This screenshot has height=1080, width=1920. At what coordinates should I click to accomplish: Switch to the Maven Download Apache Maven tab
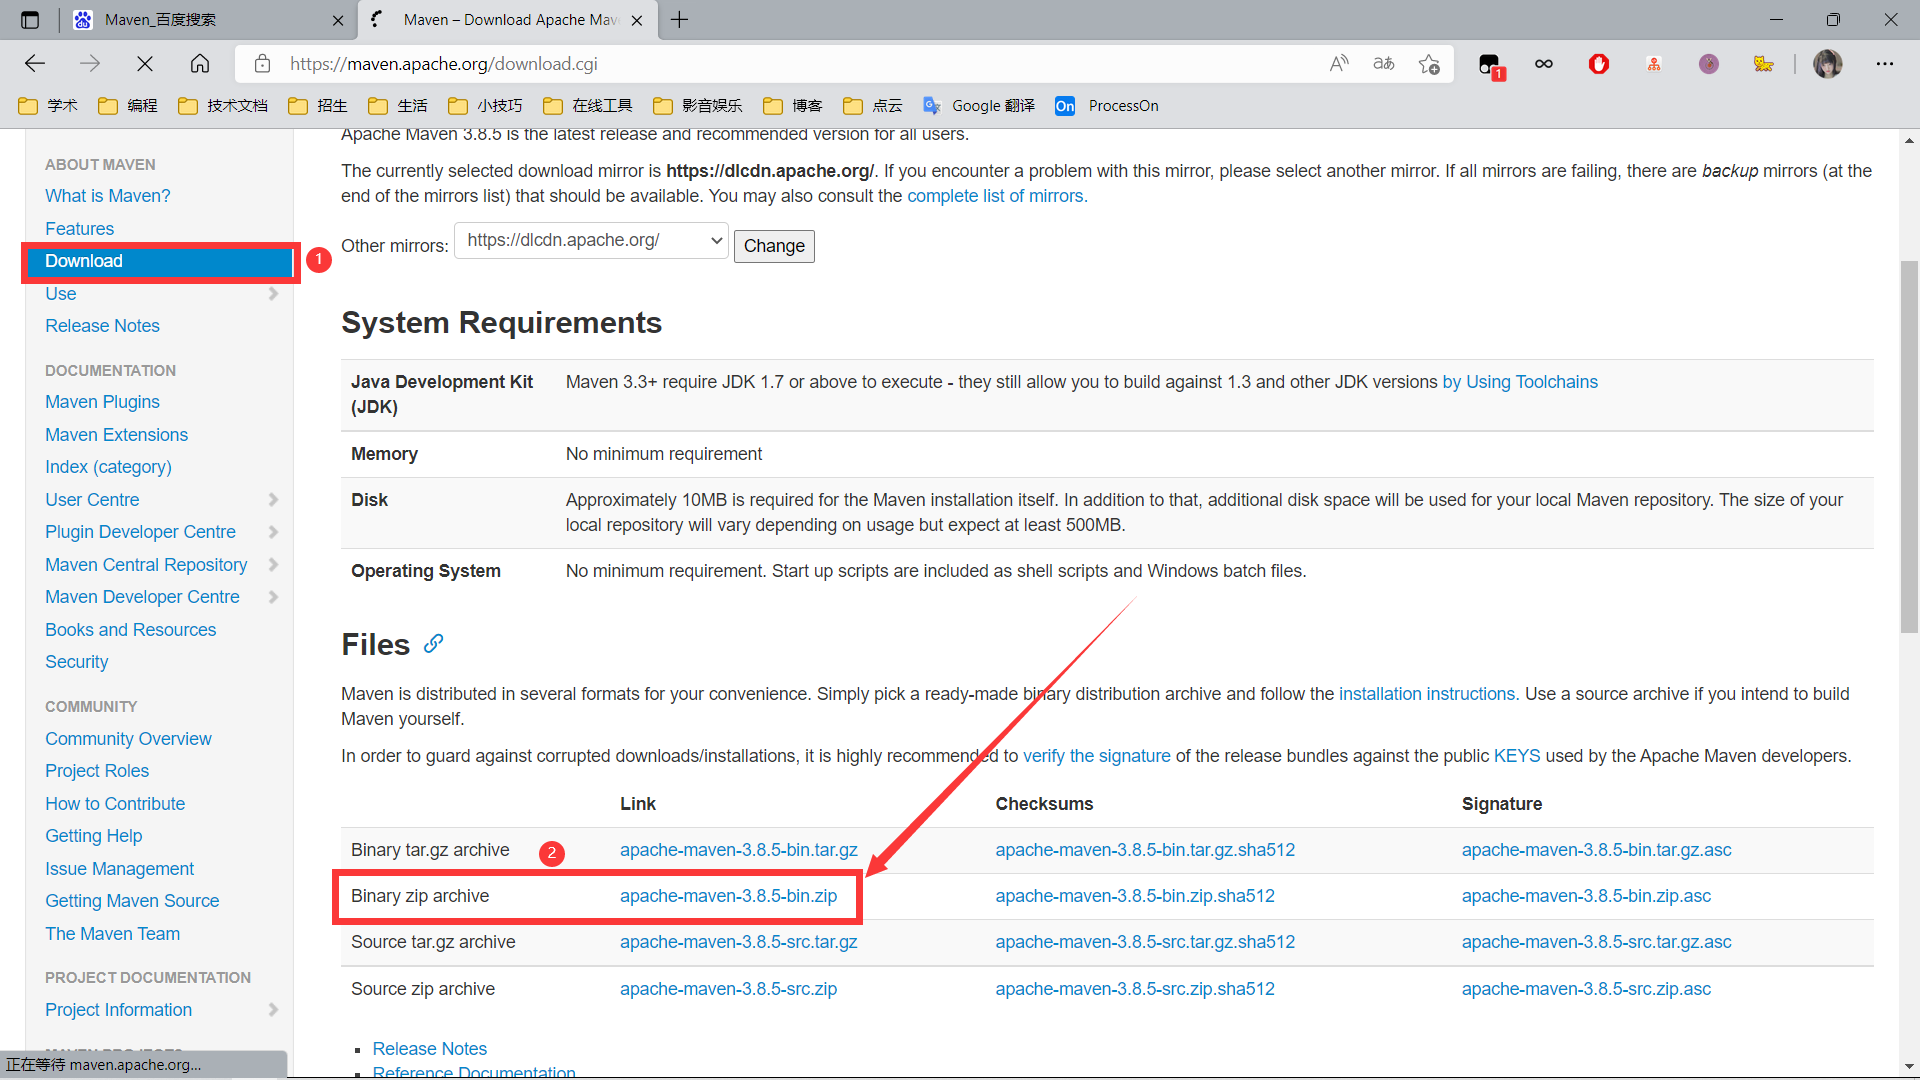510,20
